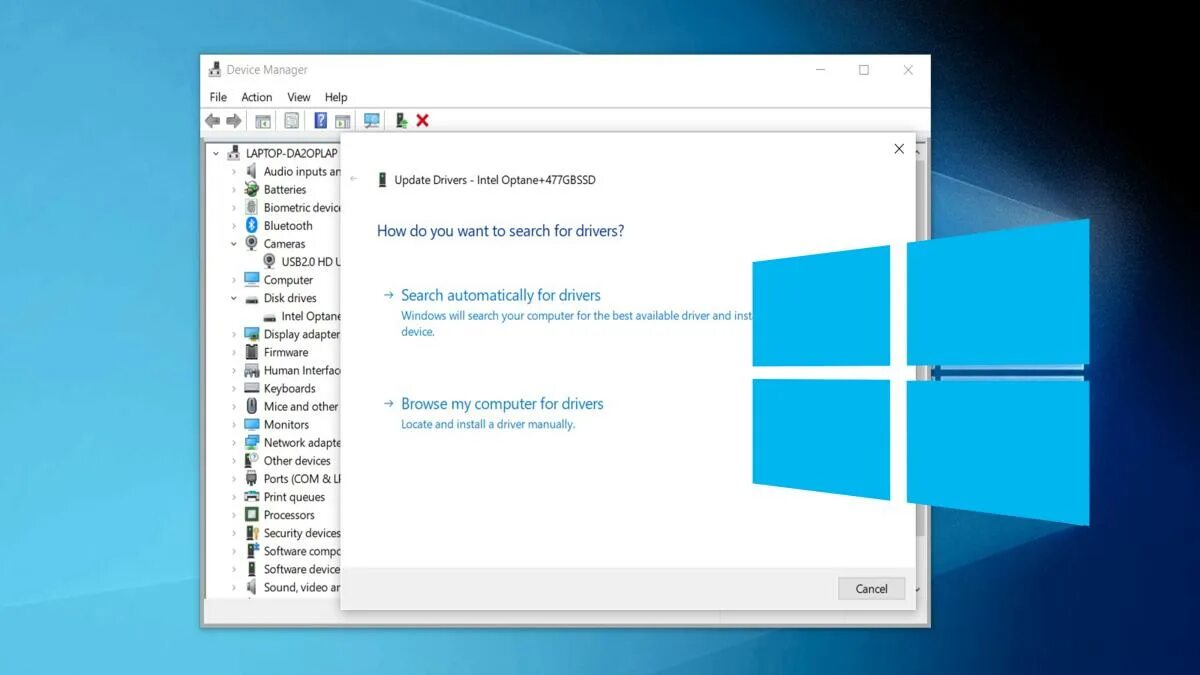Click the Processors chip icon
1200x675 pixels.
pyautogui.click(x=251, y=514)
